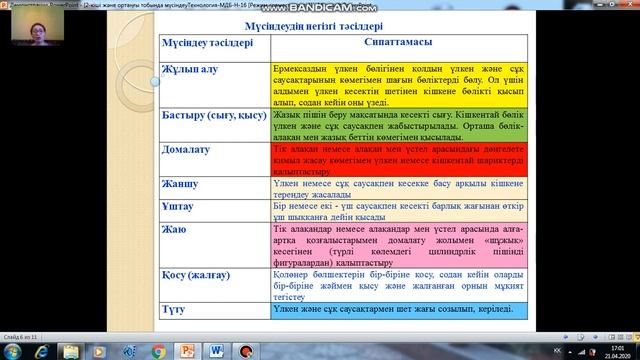Click slide title 'Мүсіндеудің негізгі тәсілдері'
640x360 pixels.
coord(313,27)
